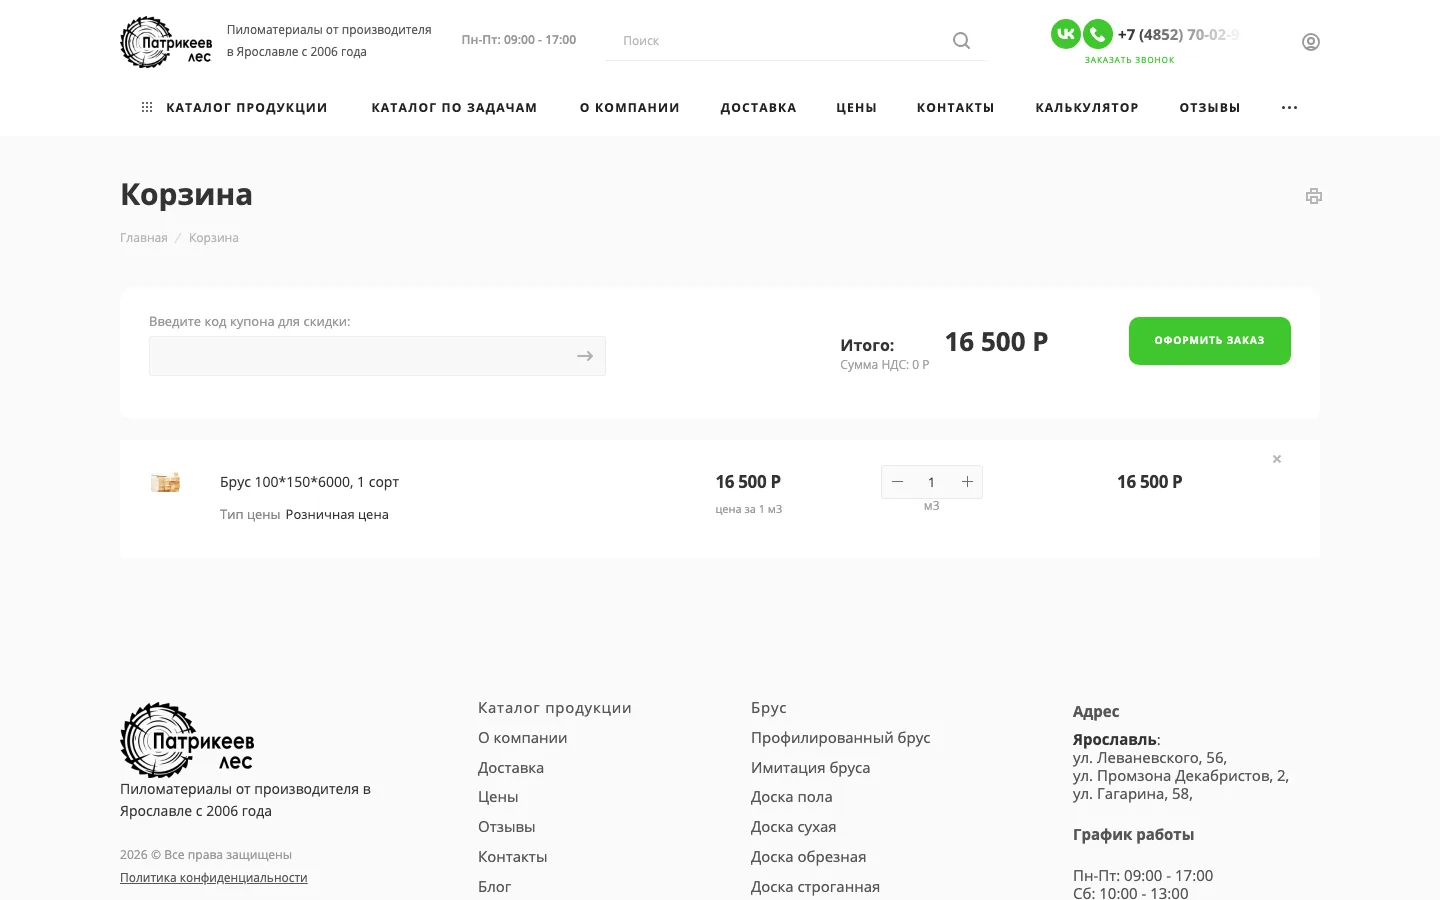Open Отзывы menu item
Image resolution: width=1440 pixels, height=900 pixels.
click(x=1210, y=108)
